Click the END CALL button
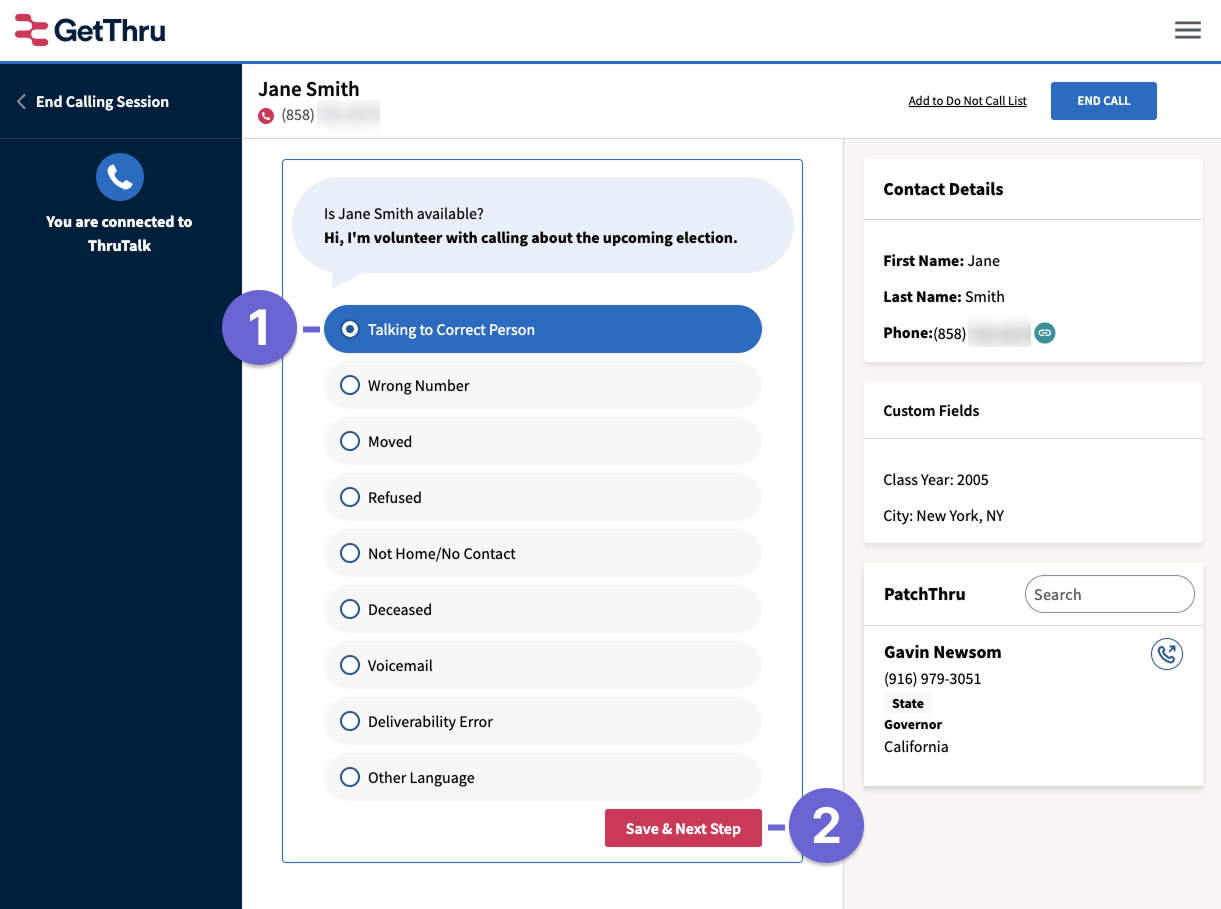Image resolution: width=1221 pixels, height=909 pixels. click(x=1104, y=101)
